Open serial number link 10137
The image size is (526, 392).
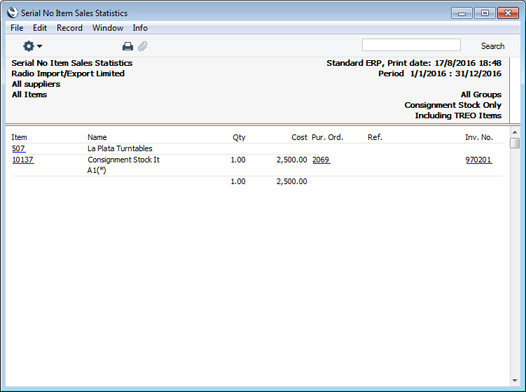pos(23,160)
